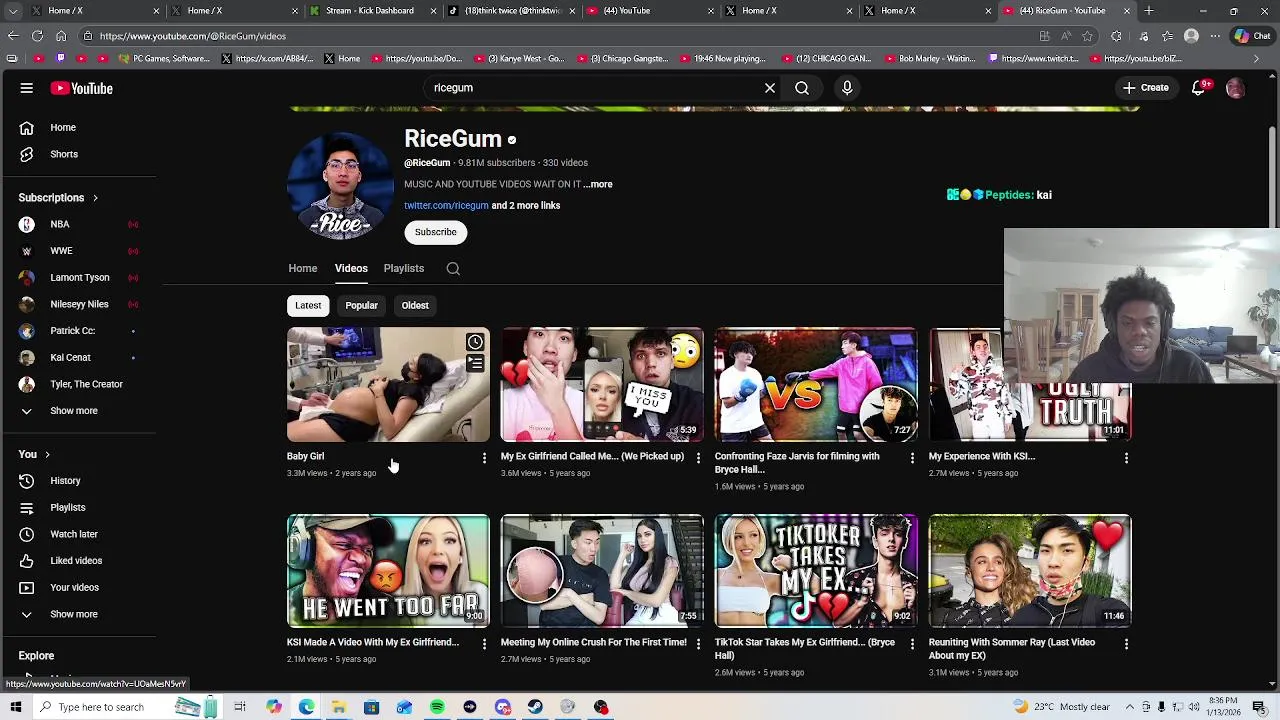Switch to the Stream - Kick Dashboard tab

coord(370,11)
